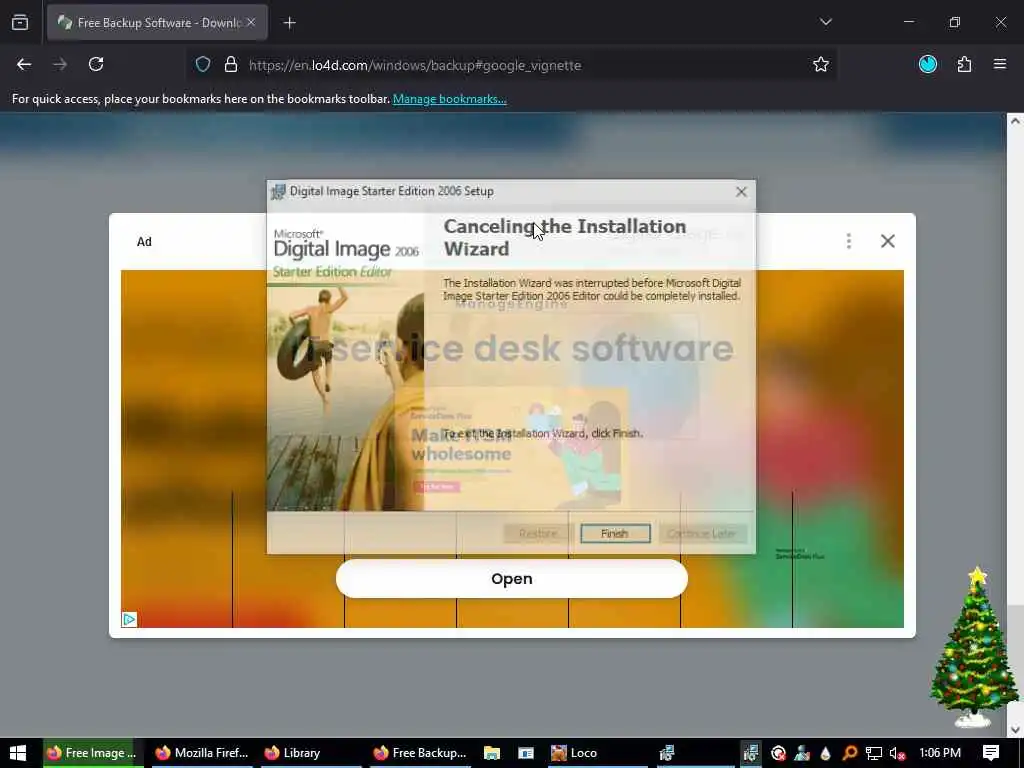Viewport: 1024px width, 768px height.
Task: Click the installer icon next to Loco
Action: pyautogui.click(x=667, y=752)
